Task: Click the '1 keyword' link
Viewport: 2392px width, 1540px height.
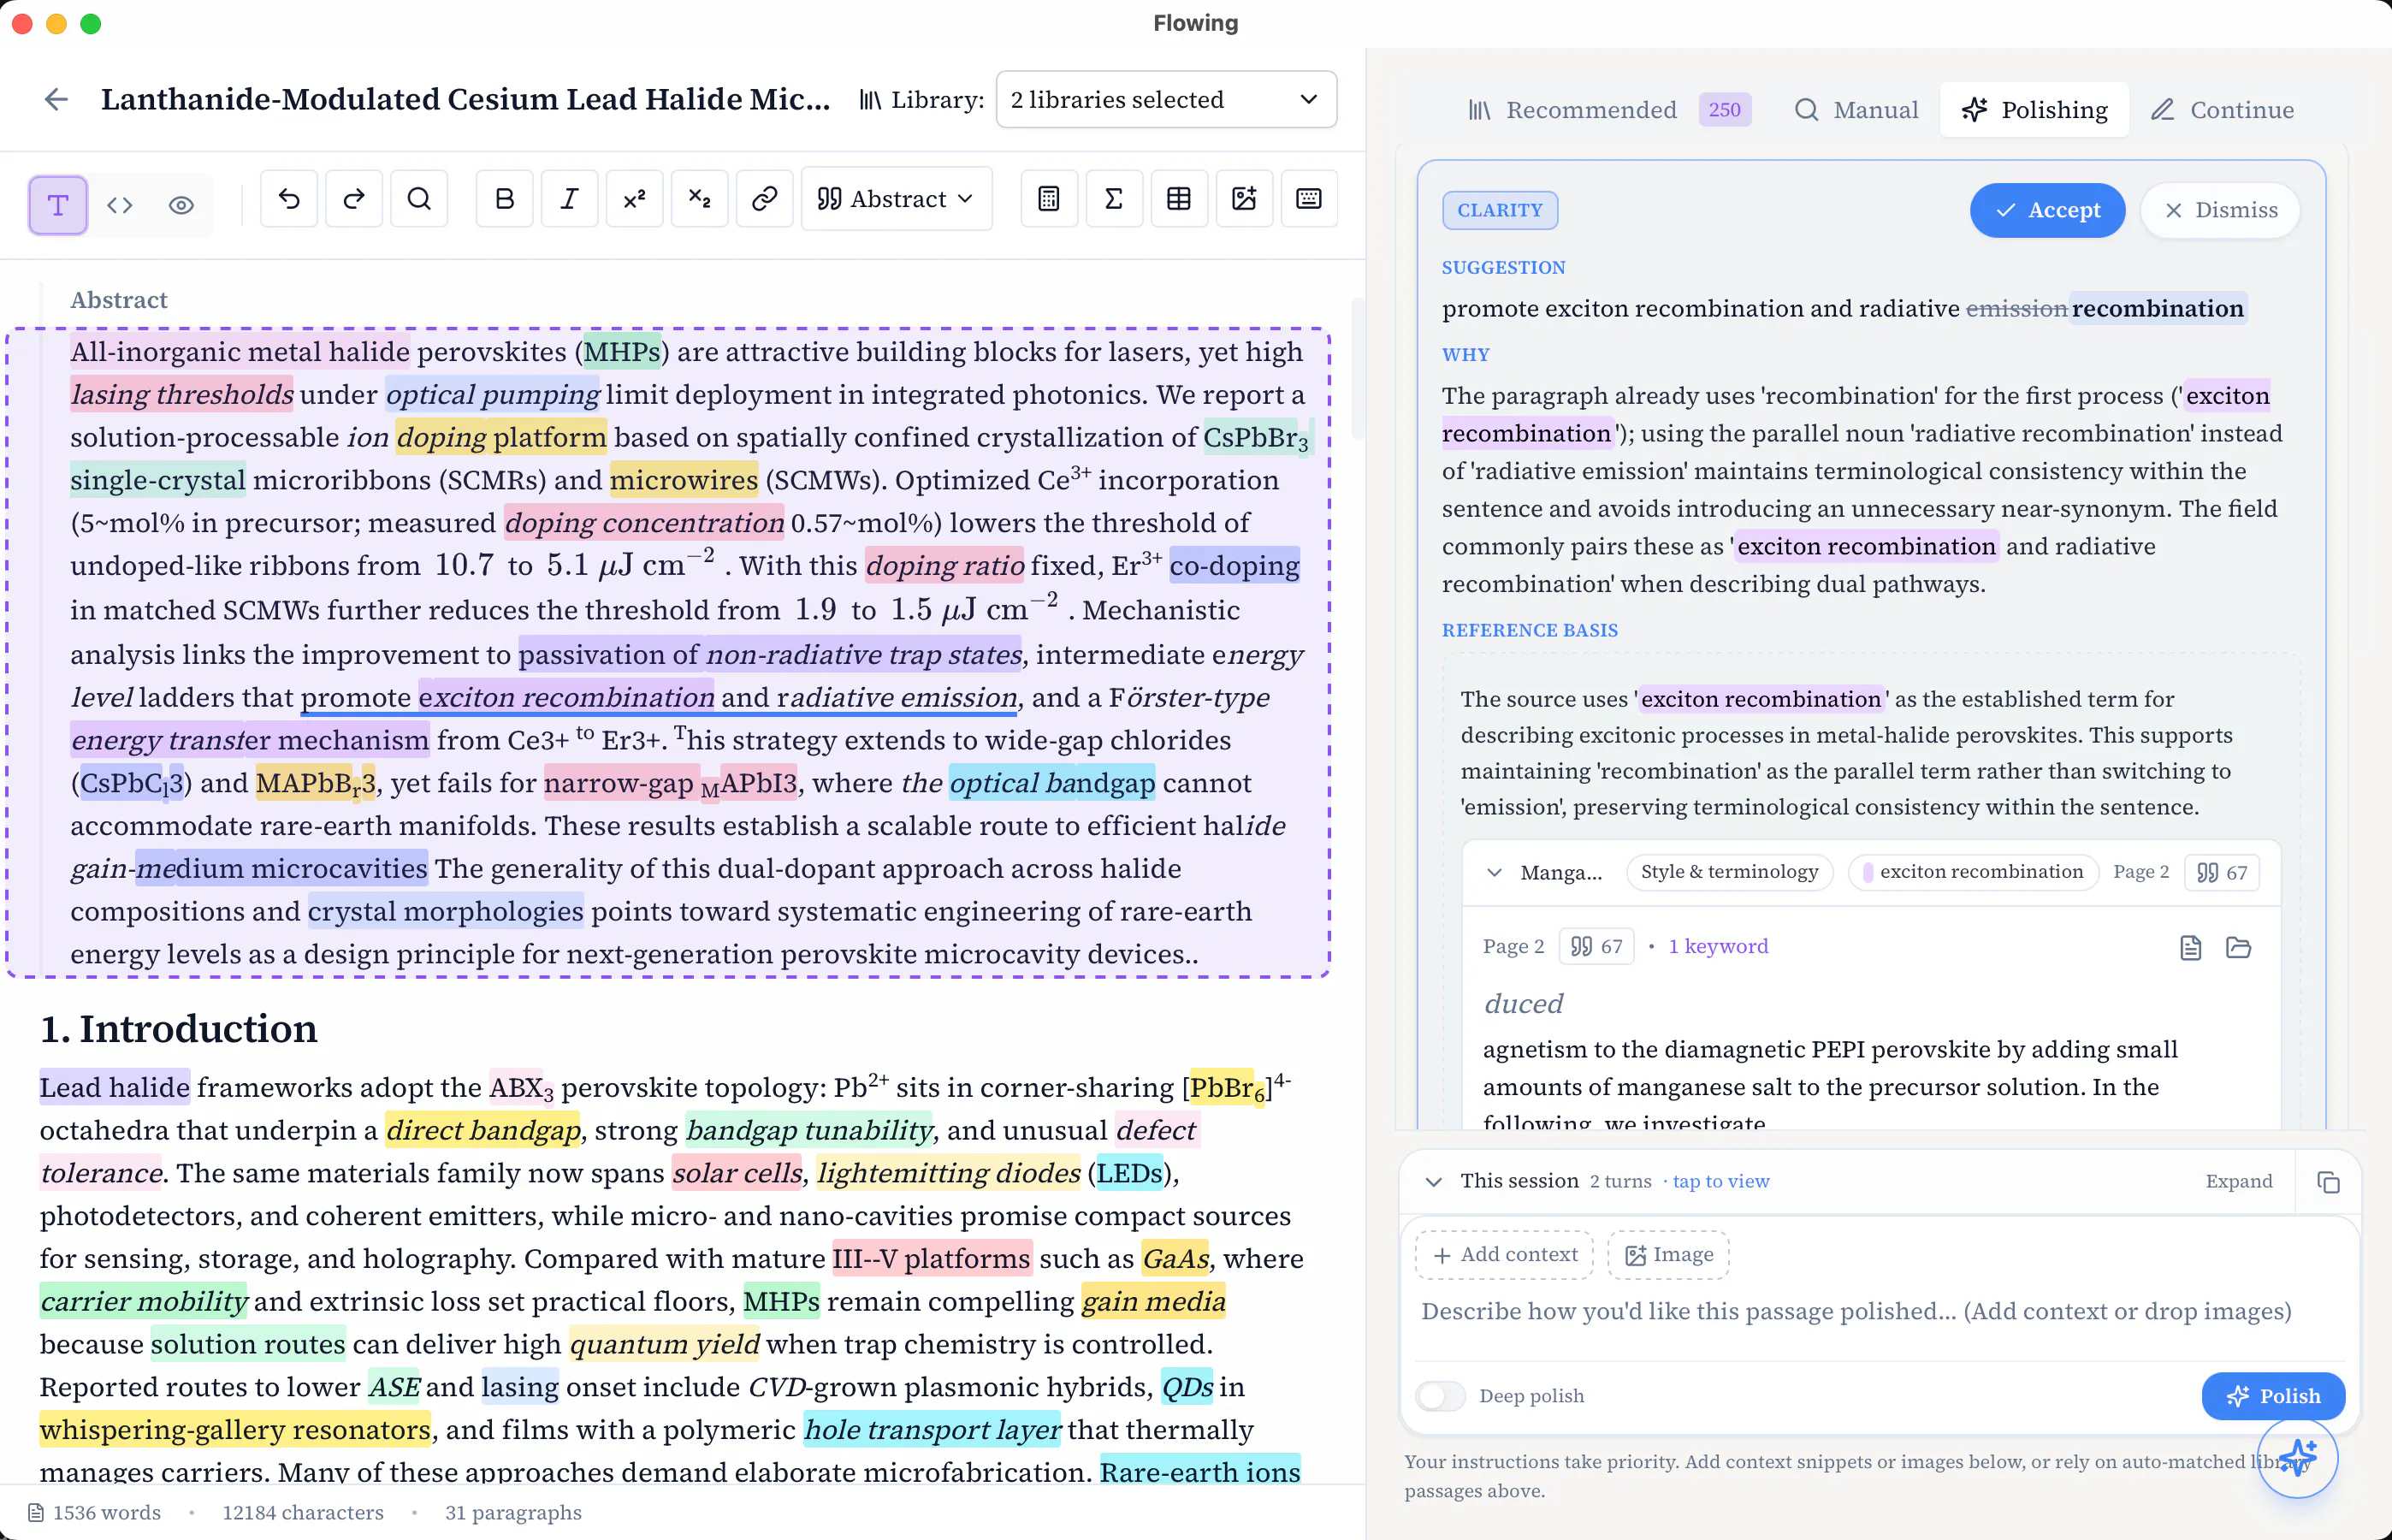Action: pyautogui.click(x=1718, y=946)
